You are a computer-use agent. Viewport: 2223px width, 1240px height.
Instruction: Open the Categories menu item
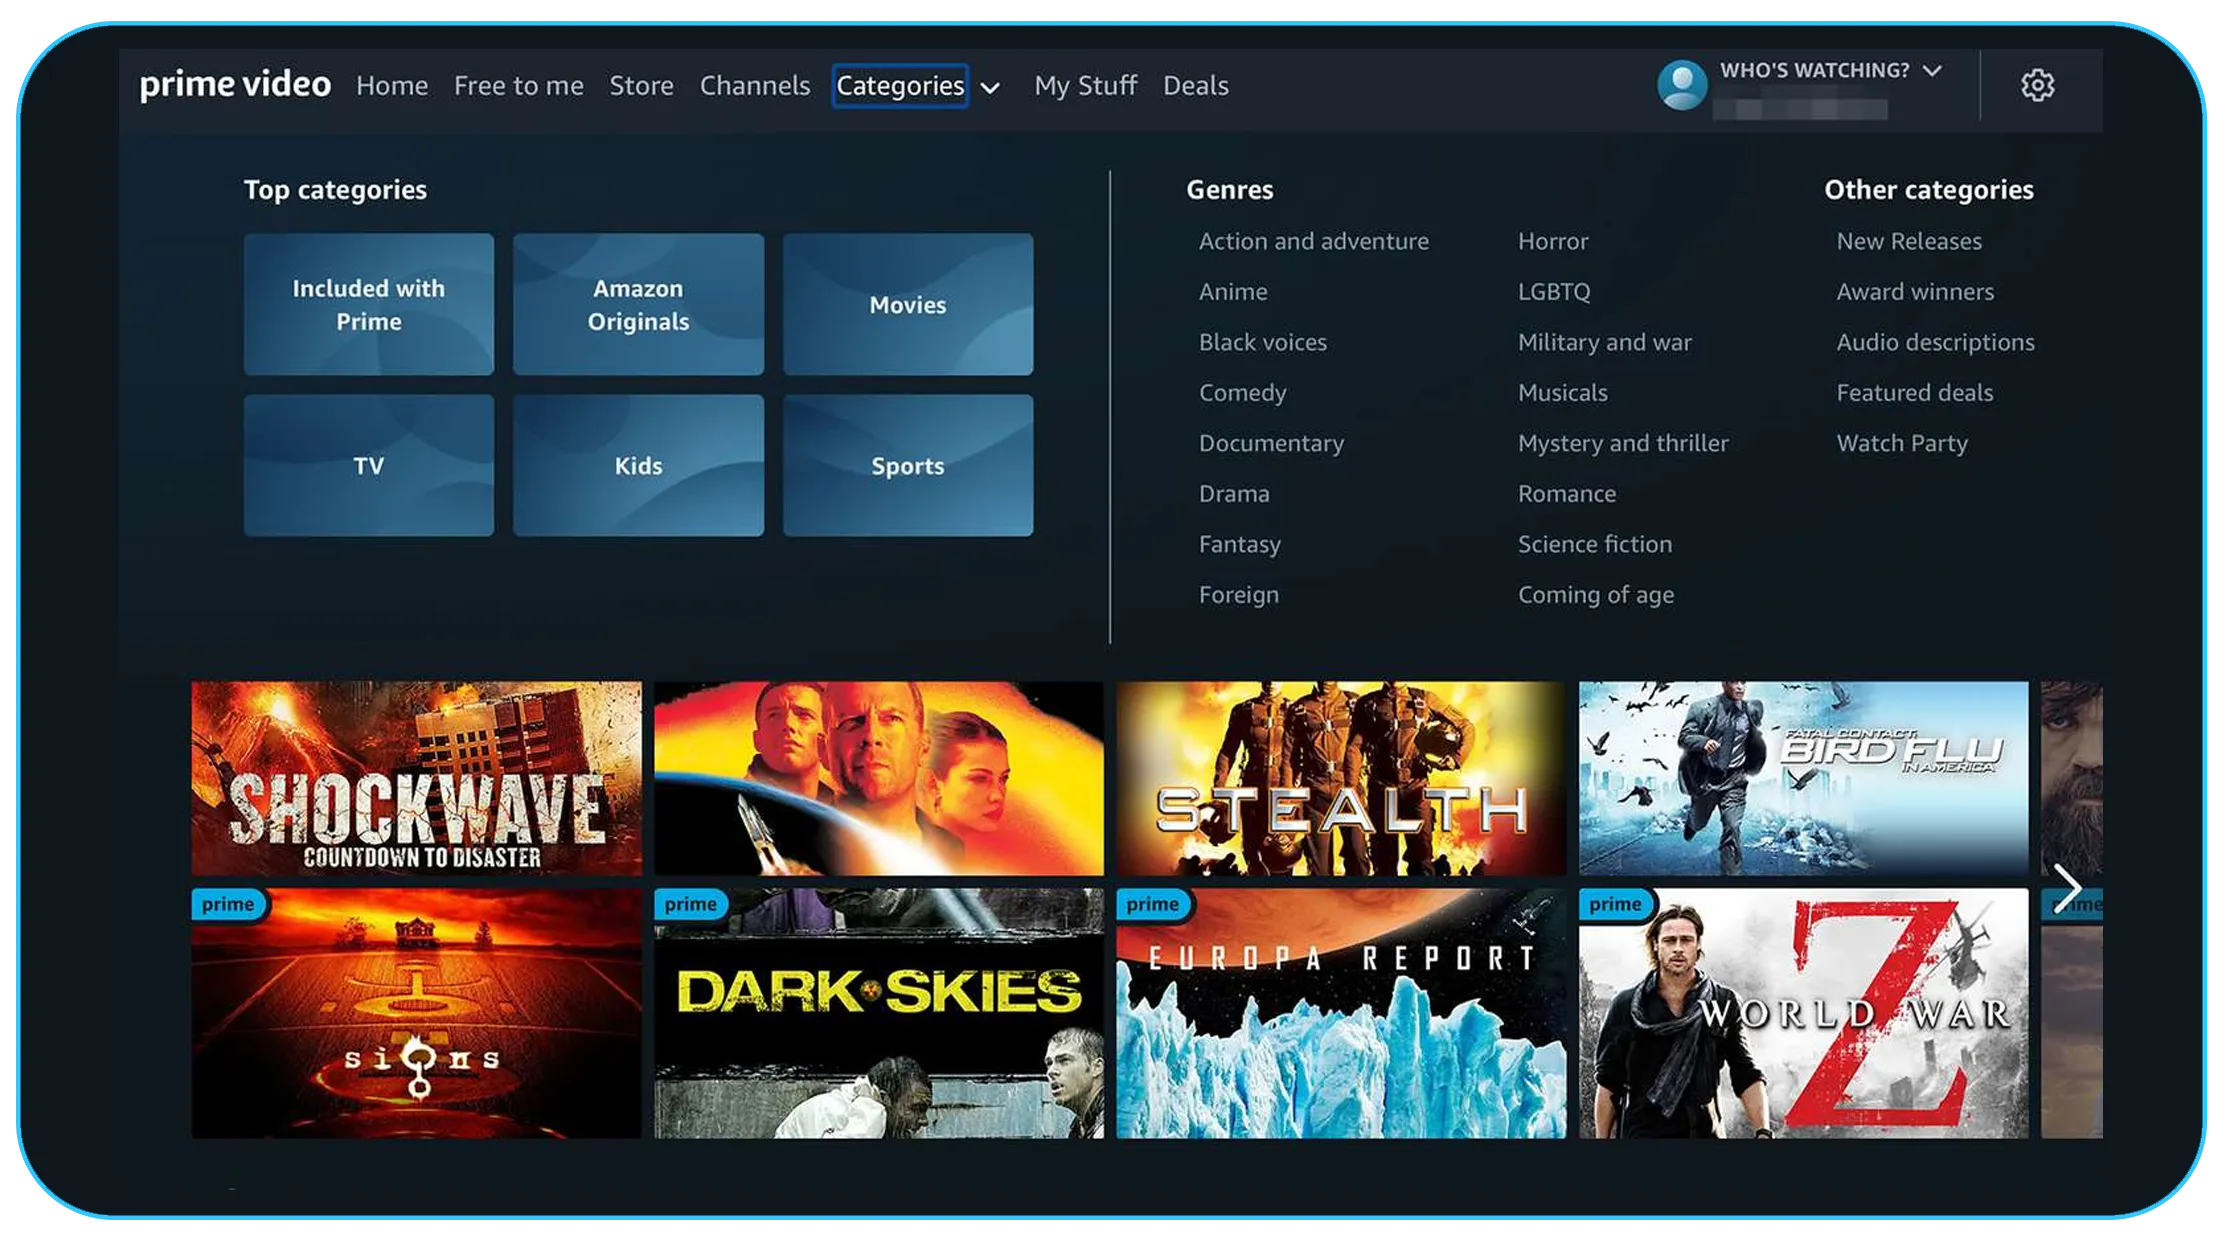point(900,86)
